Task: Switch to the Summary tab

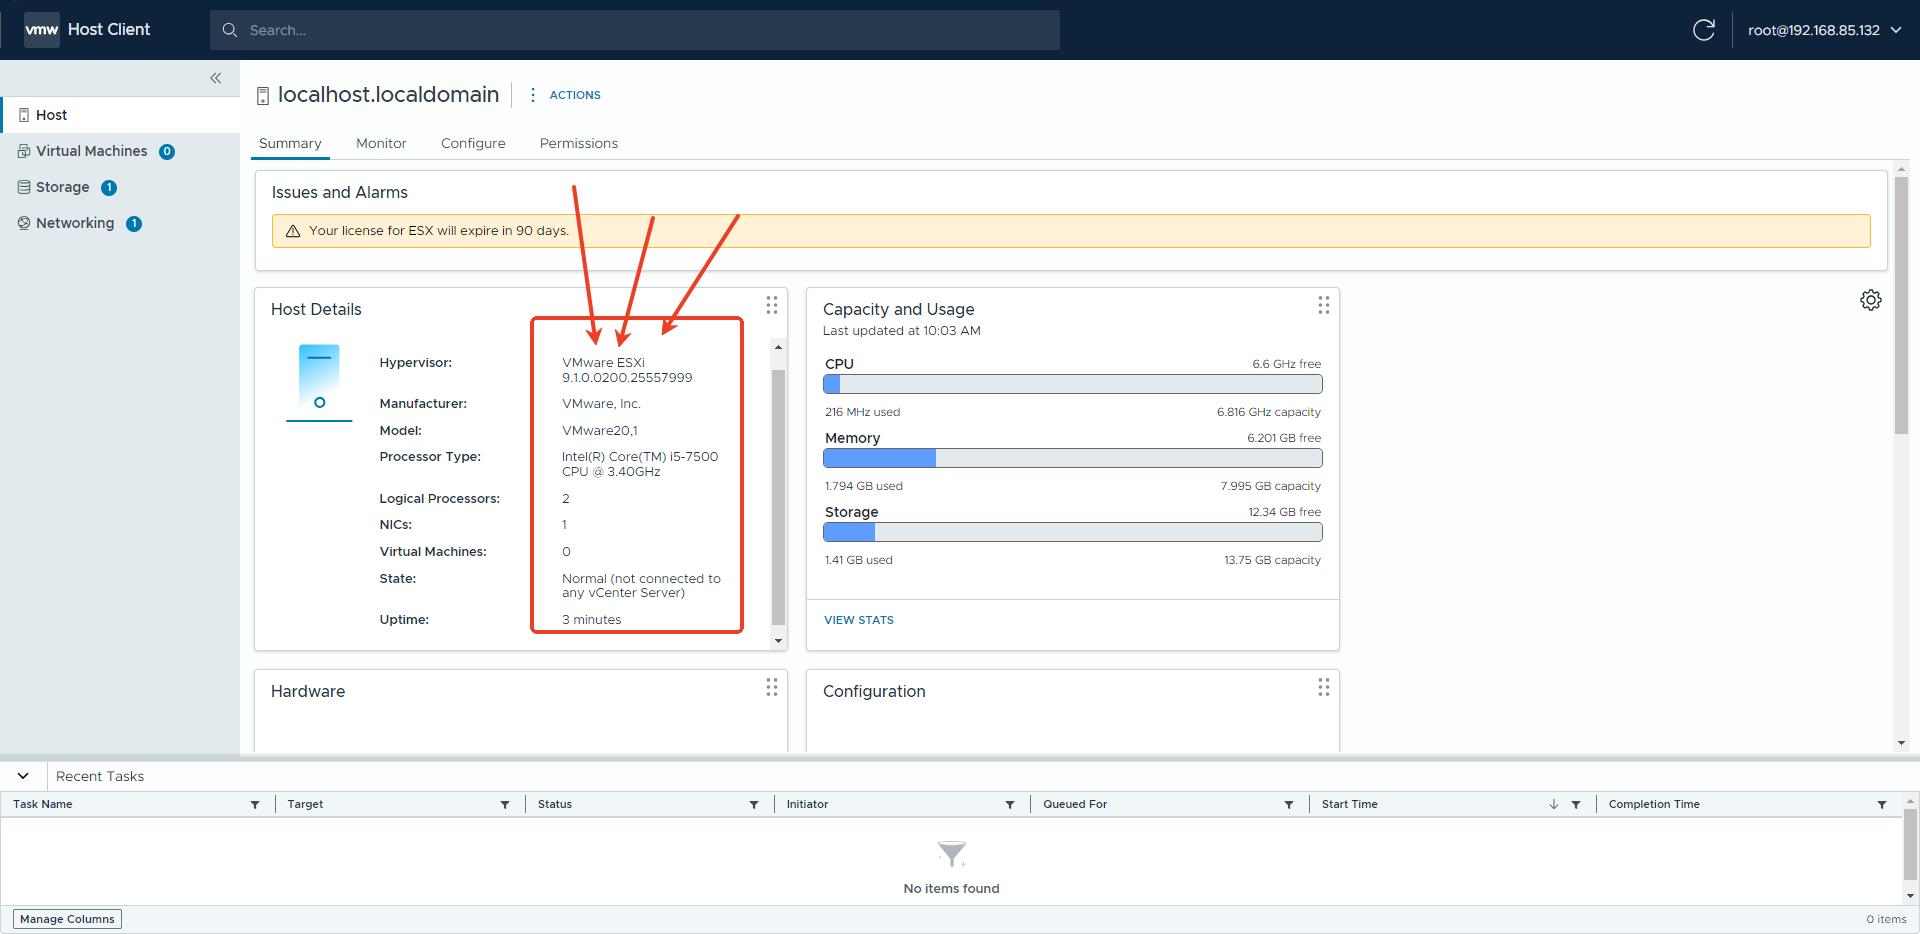Action: [x=290, y=143]
